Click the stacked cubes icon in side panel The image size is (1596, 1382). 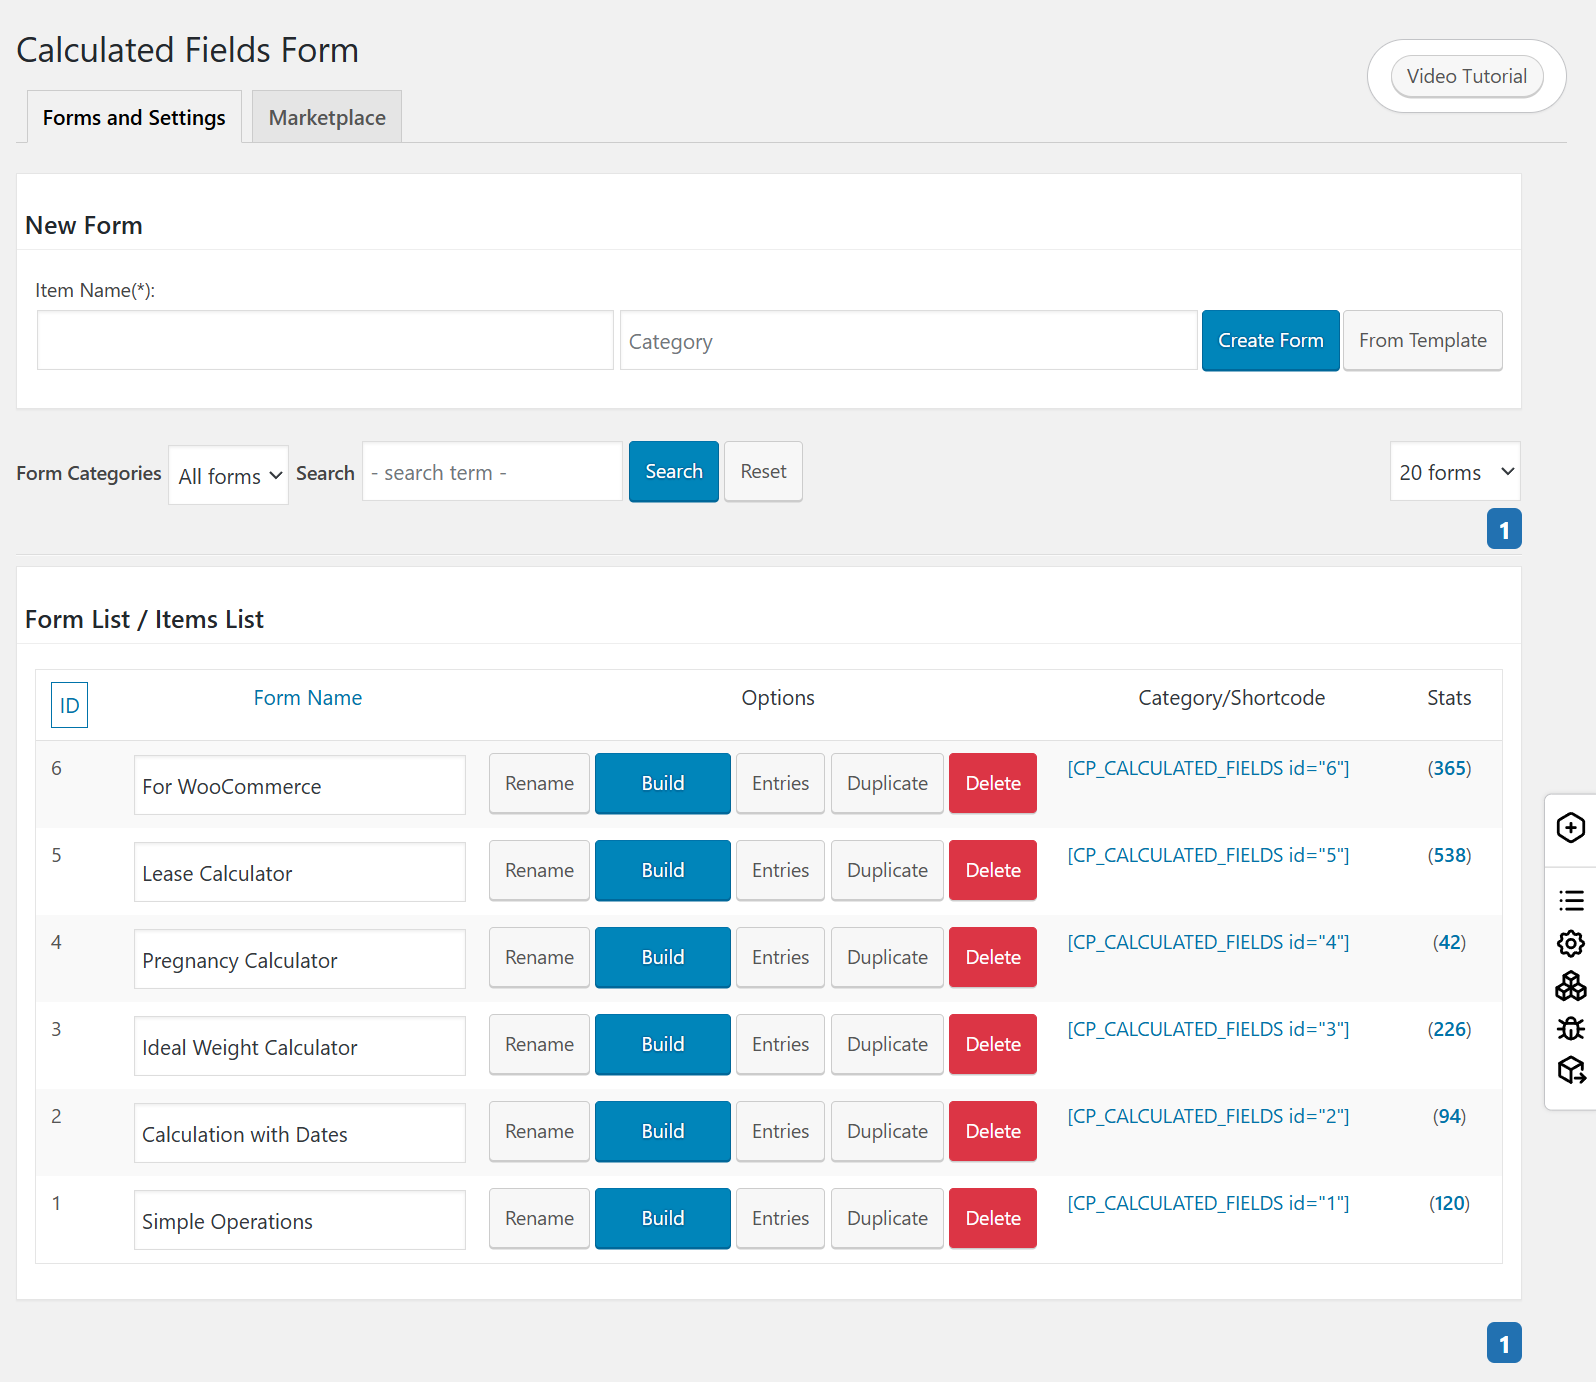(1571, 986)
